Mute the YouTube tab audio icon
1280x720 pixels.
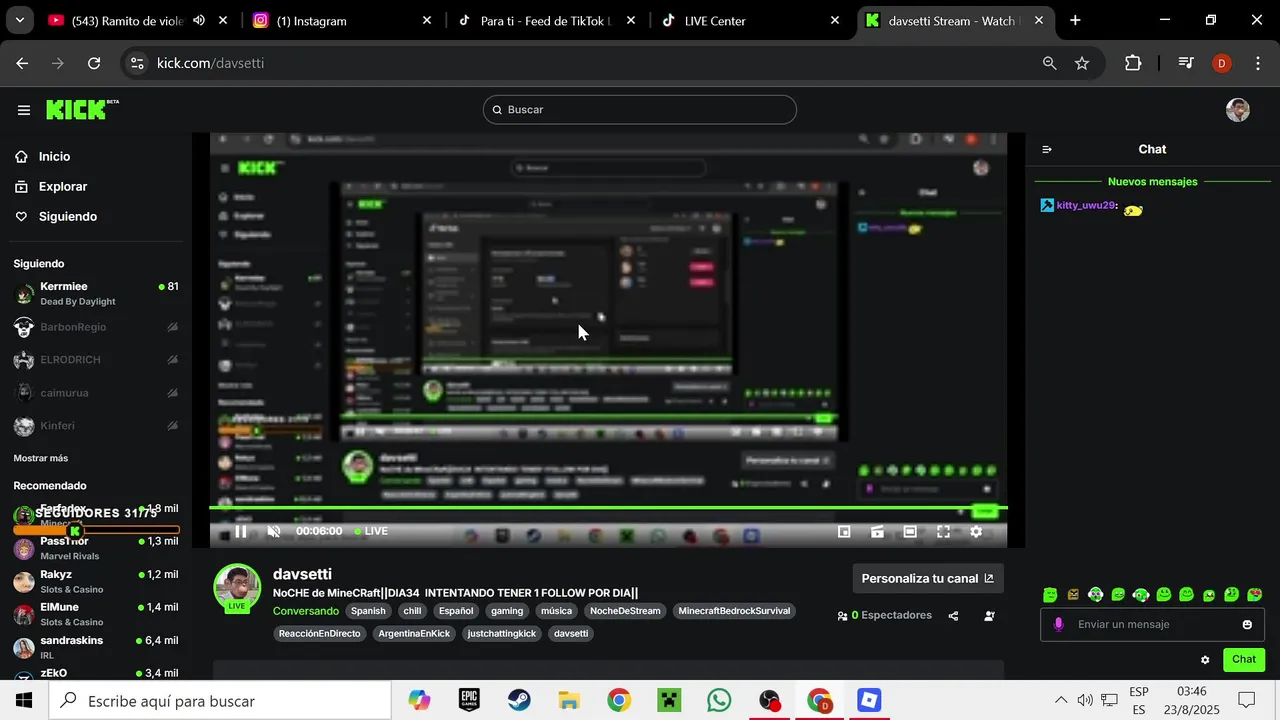coord(199,20)
